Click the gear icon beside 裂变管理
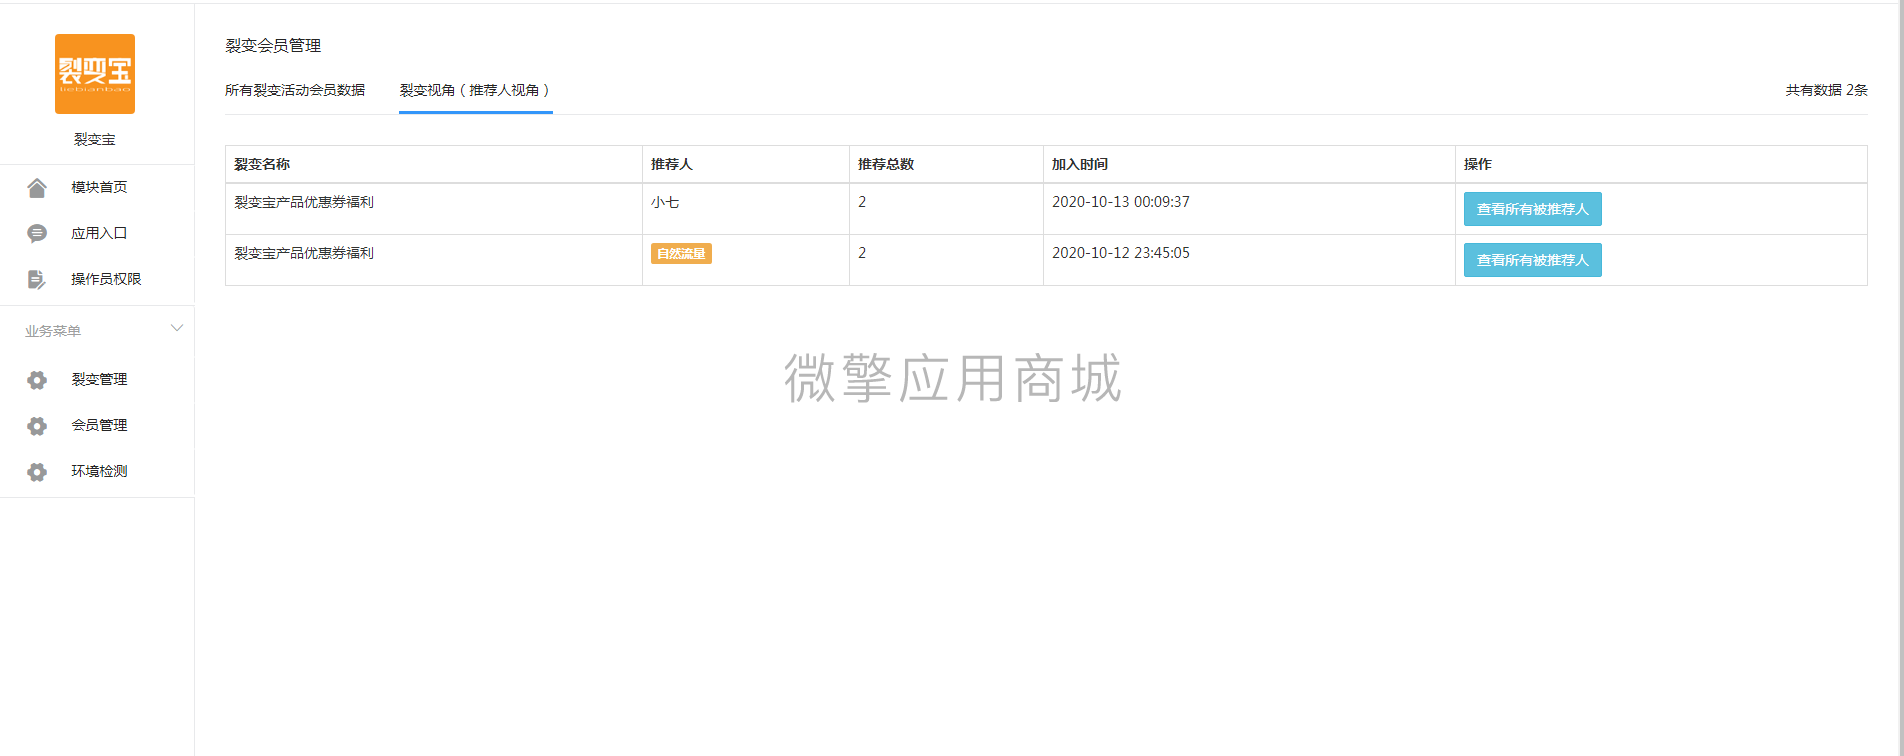This screenshot has height=756, width=1904. 37,380
